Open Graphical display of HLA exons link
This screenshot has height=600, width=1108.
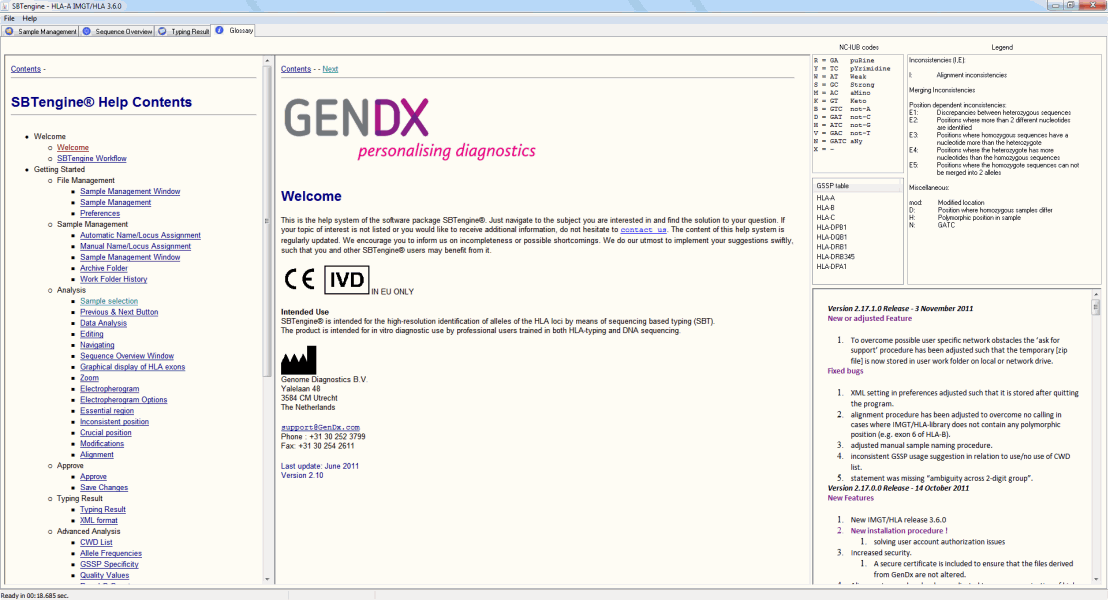coord(132,367)
